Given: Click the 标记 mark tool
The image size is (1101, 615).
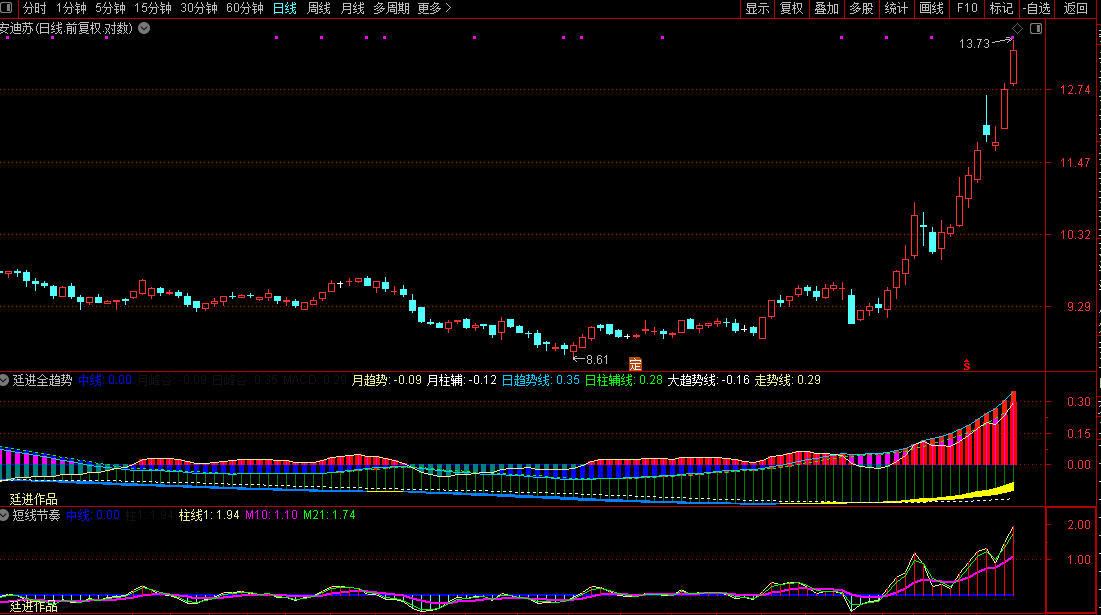Looking at the screenshot, I should click(1000, 8).
